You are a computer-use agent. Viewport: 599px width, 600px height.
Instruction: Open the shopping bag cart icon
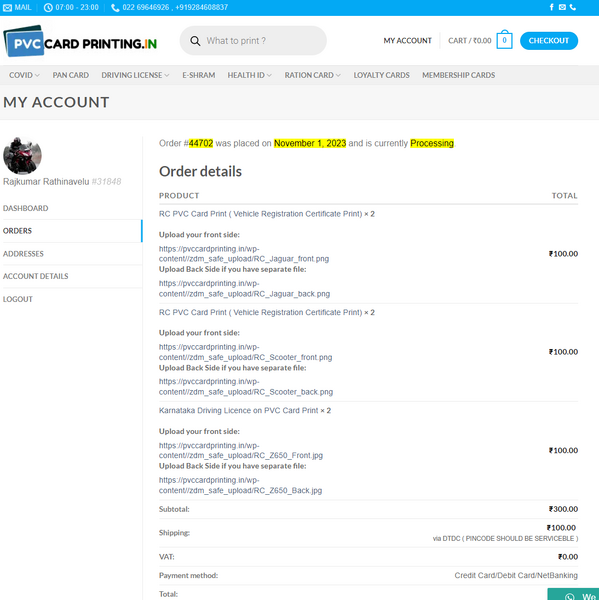coord(504,40)
